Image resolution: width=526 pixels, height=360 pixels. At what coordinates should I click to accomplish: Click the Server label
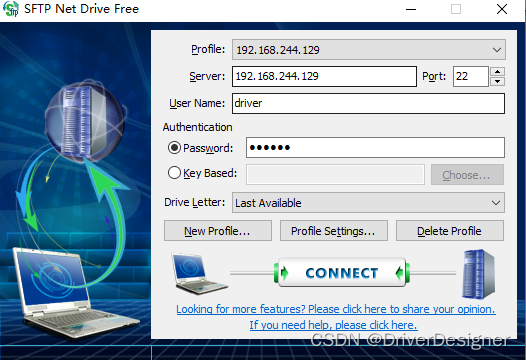(207, 76)
